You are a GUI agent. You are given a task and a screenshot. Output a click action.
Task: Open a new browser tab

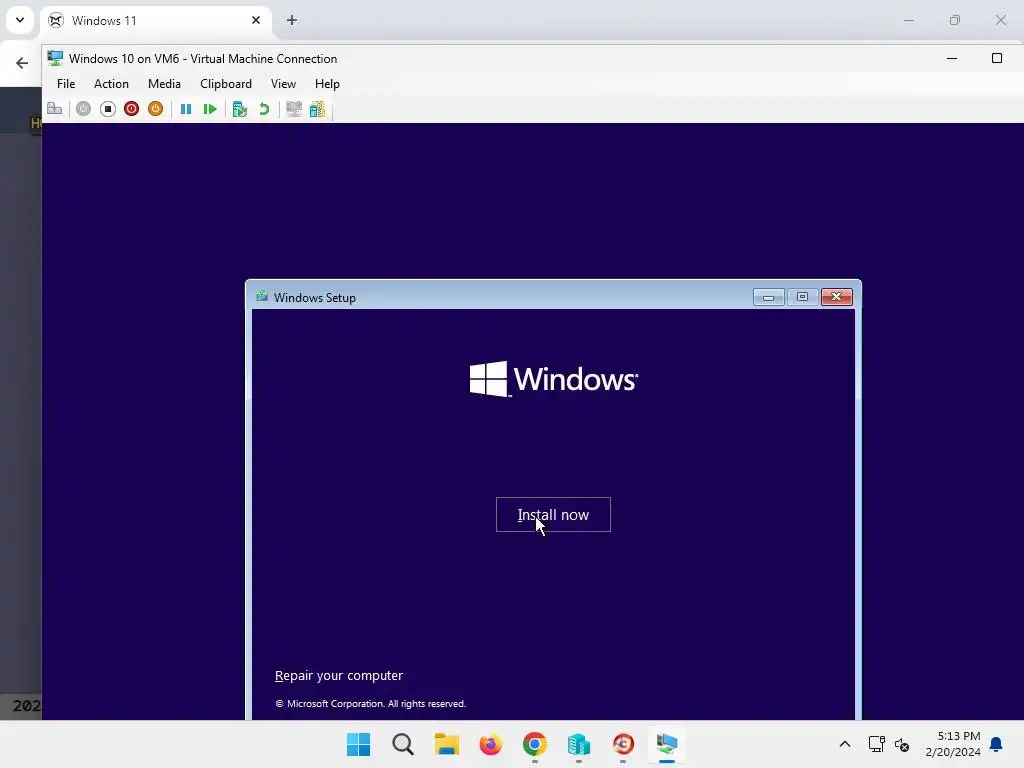[x=292, y=20]
